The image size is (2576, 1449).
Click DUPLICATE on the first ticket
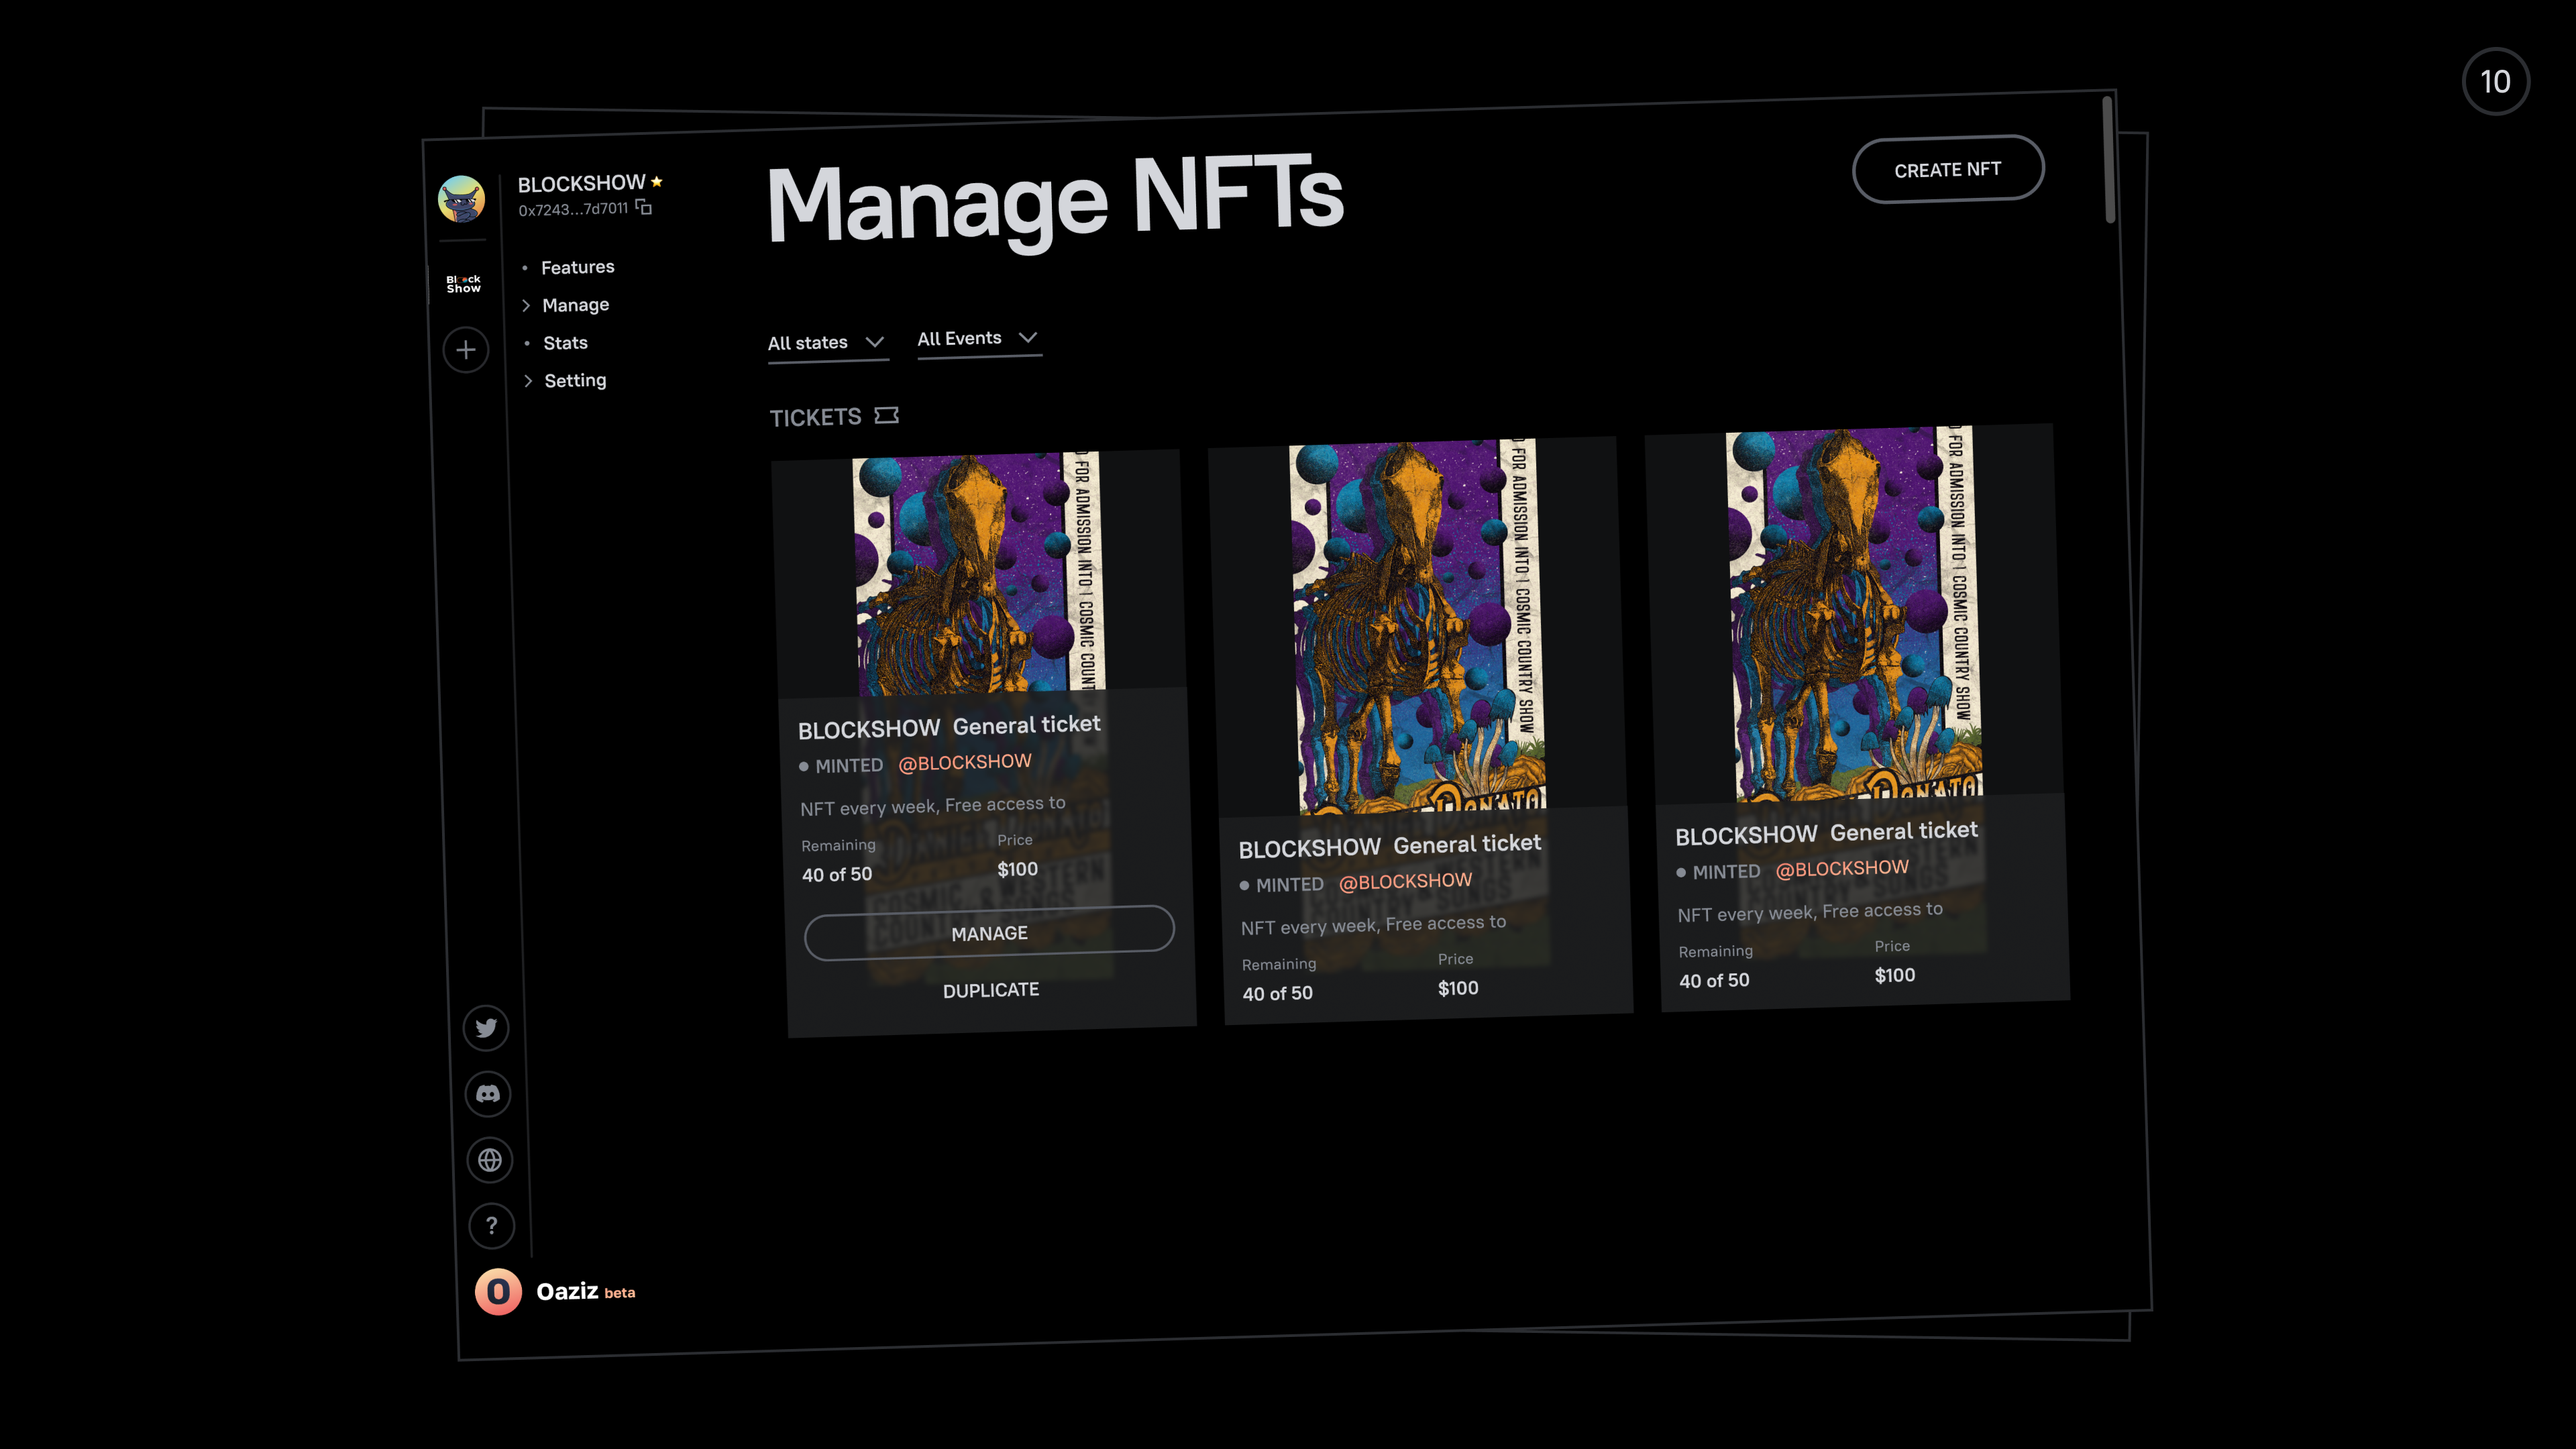point(991,990)
